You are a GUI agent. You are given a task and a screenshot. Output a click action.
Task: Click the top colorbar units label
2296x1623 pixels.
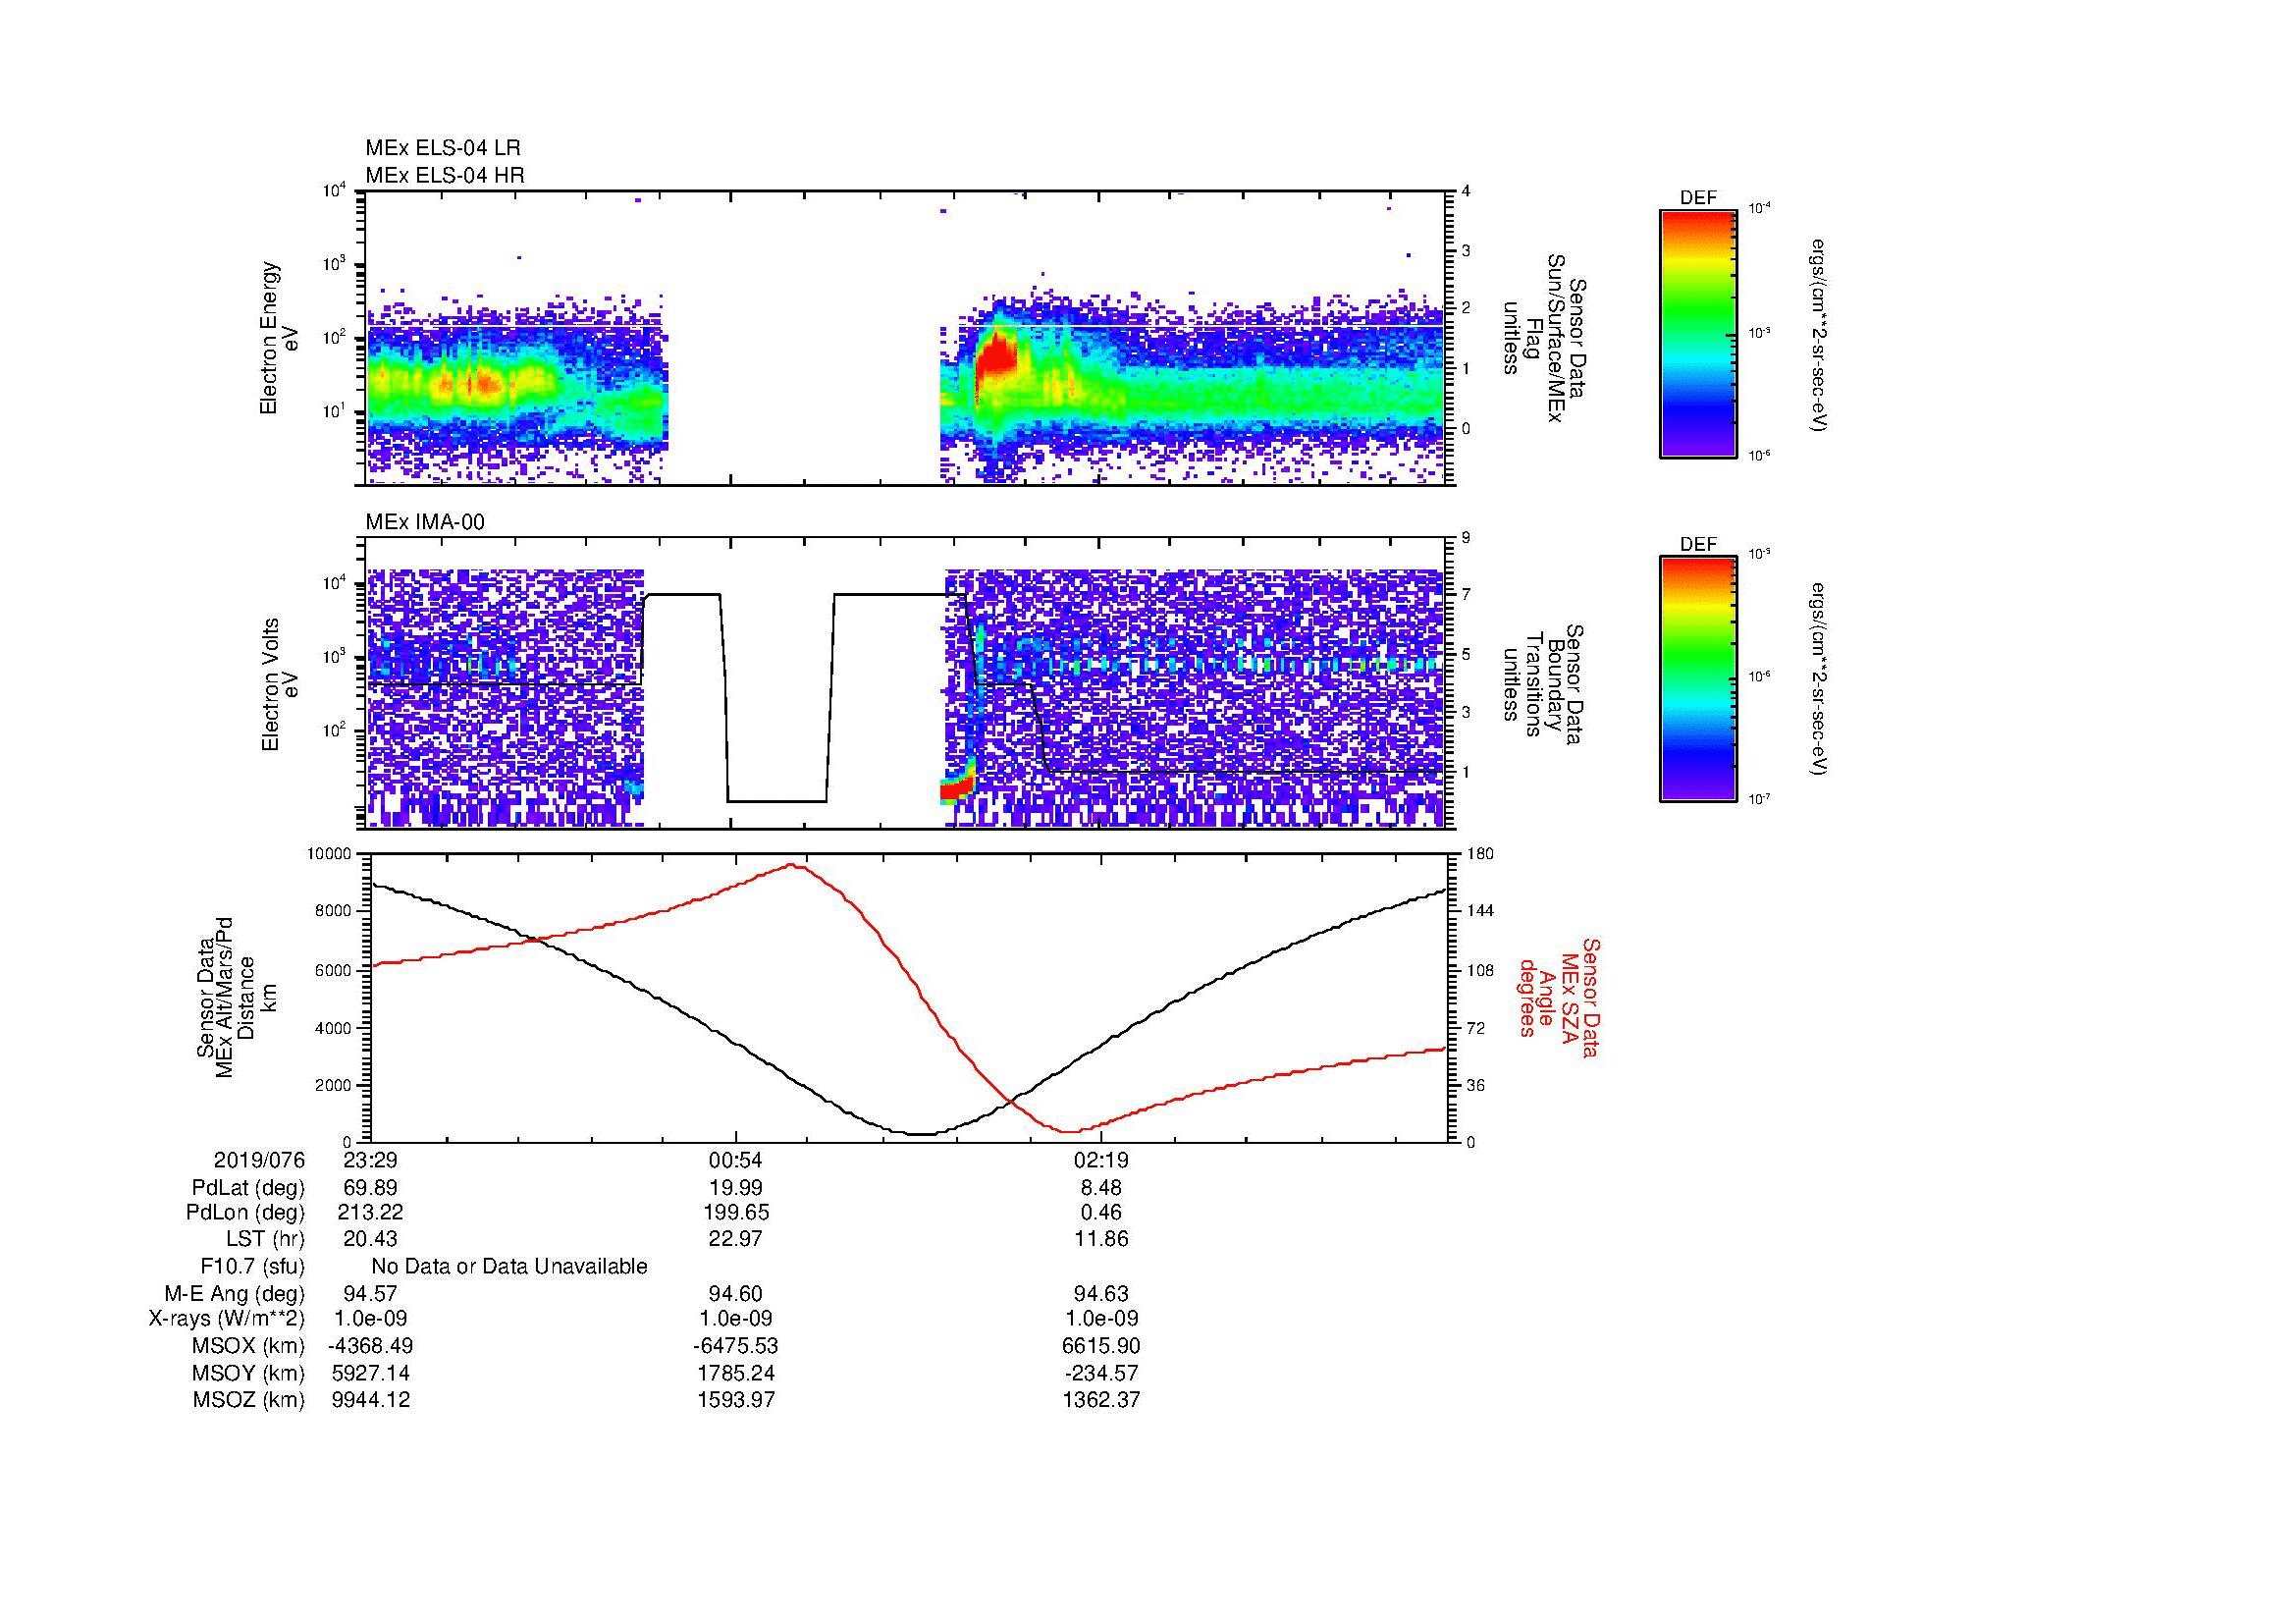pyautogui.click(x=1818, y=335)
